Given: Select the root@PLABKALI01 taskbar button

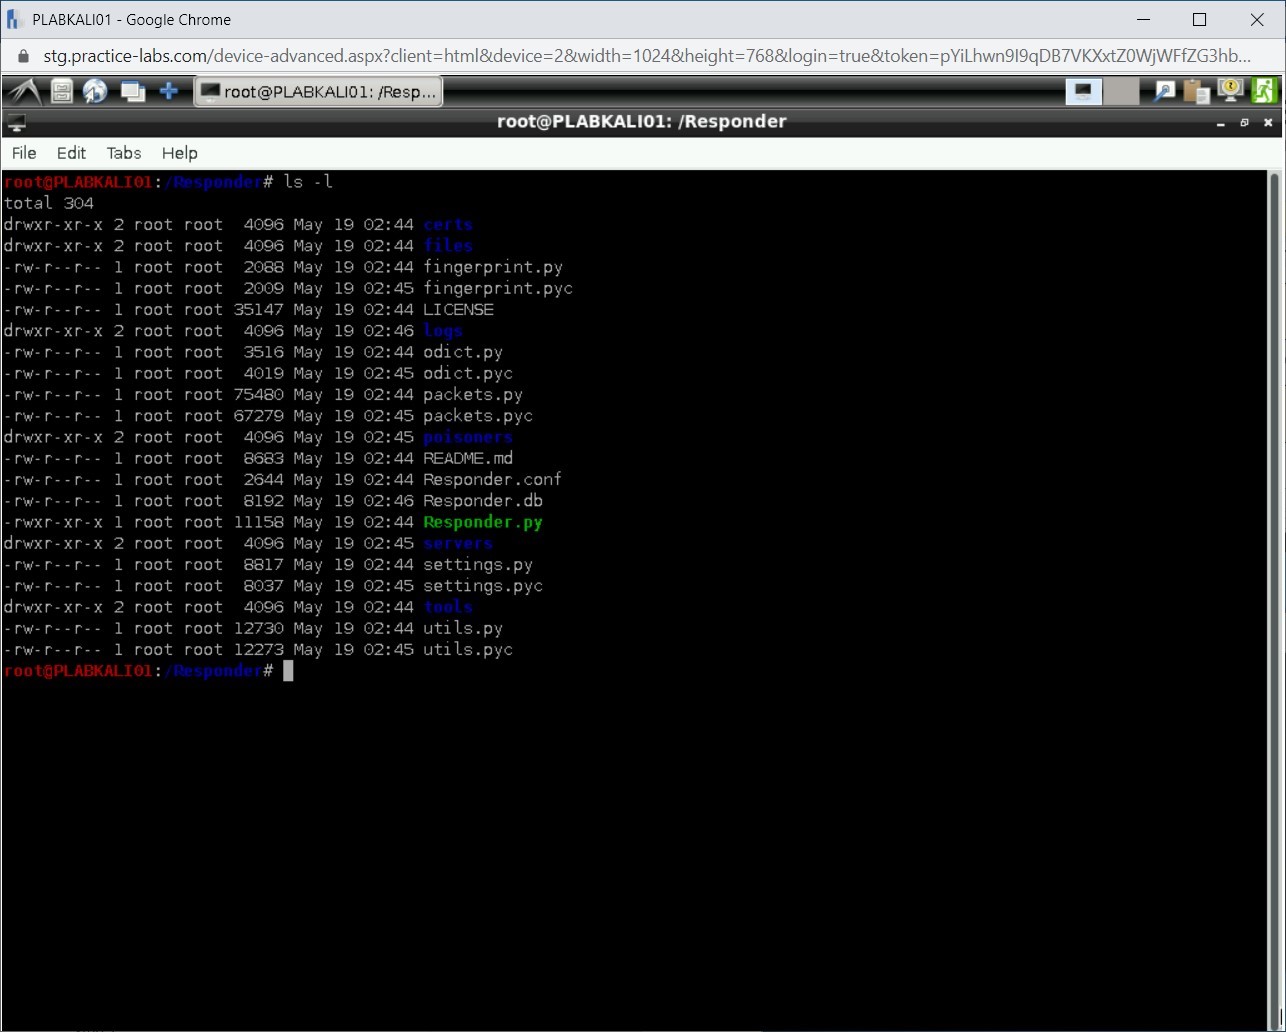Looking at the screenshot, I should pyautogui.click(x=318, y=91).
